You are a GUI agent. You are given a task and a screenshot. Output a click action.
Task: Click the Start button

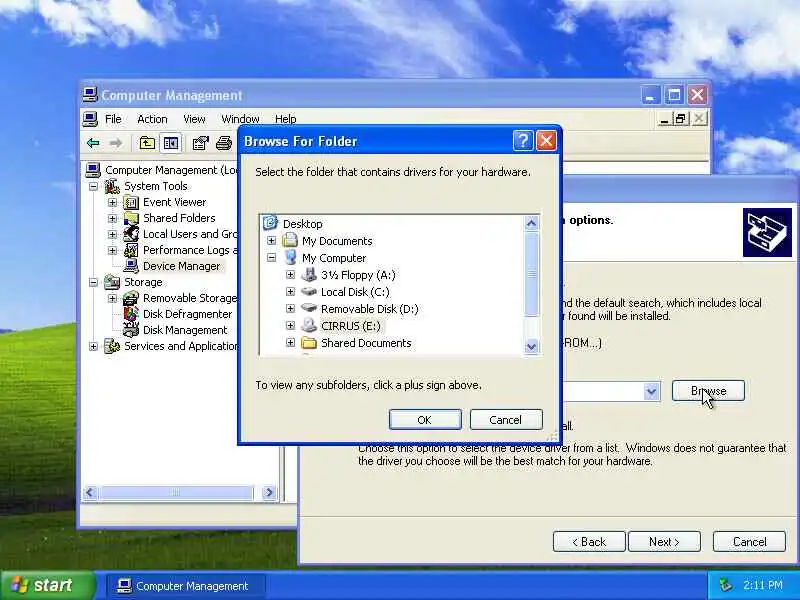47,585
